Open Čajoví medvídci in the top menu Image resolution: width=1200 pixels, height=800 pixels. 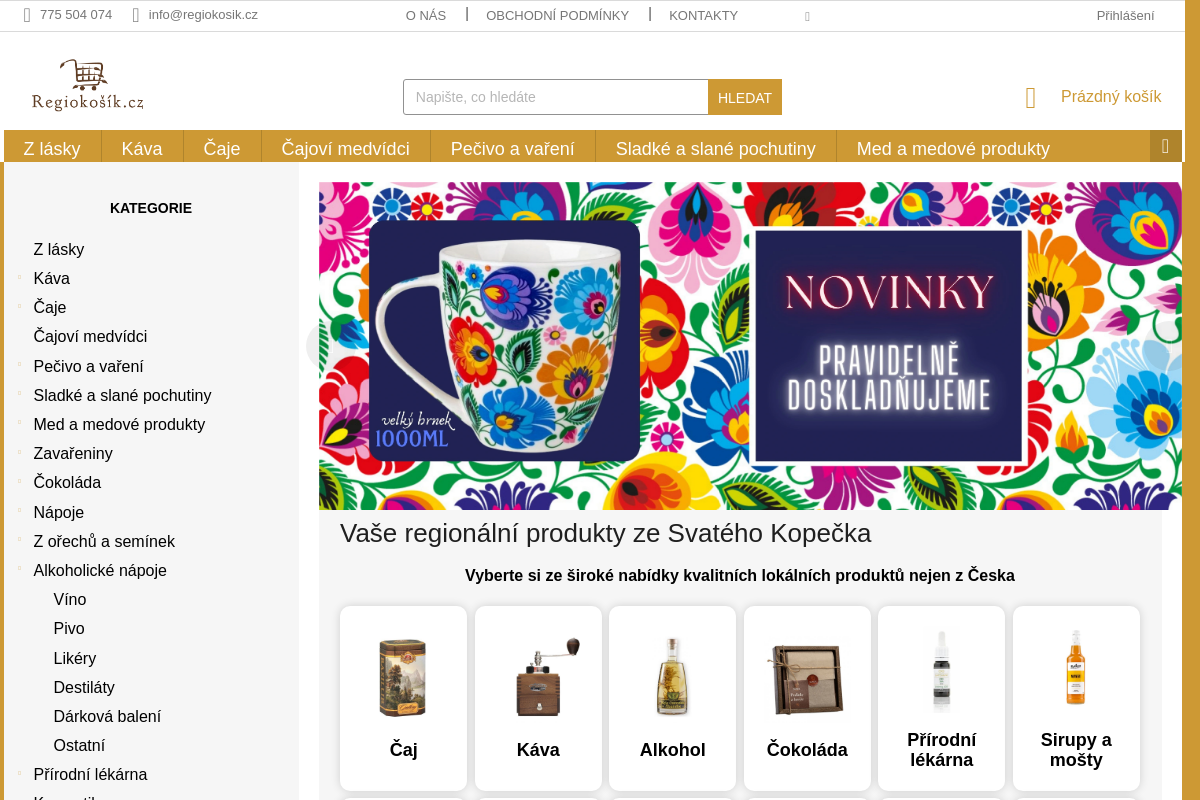pyautogui.click(x=346, y=148)
